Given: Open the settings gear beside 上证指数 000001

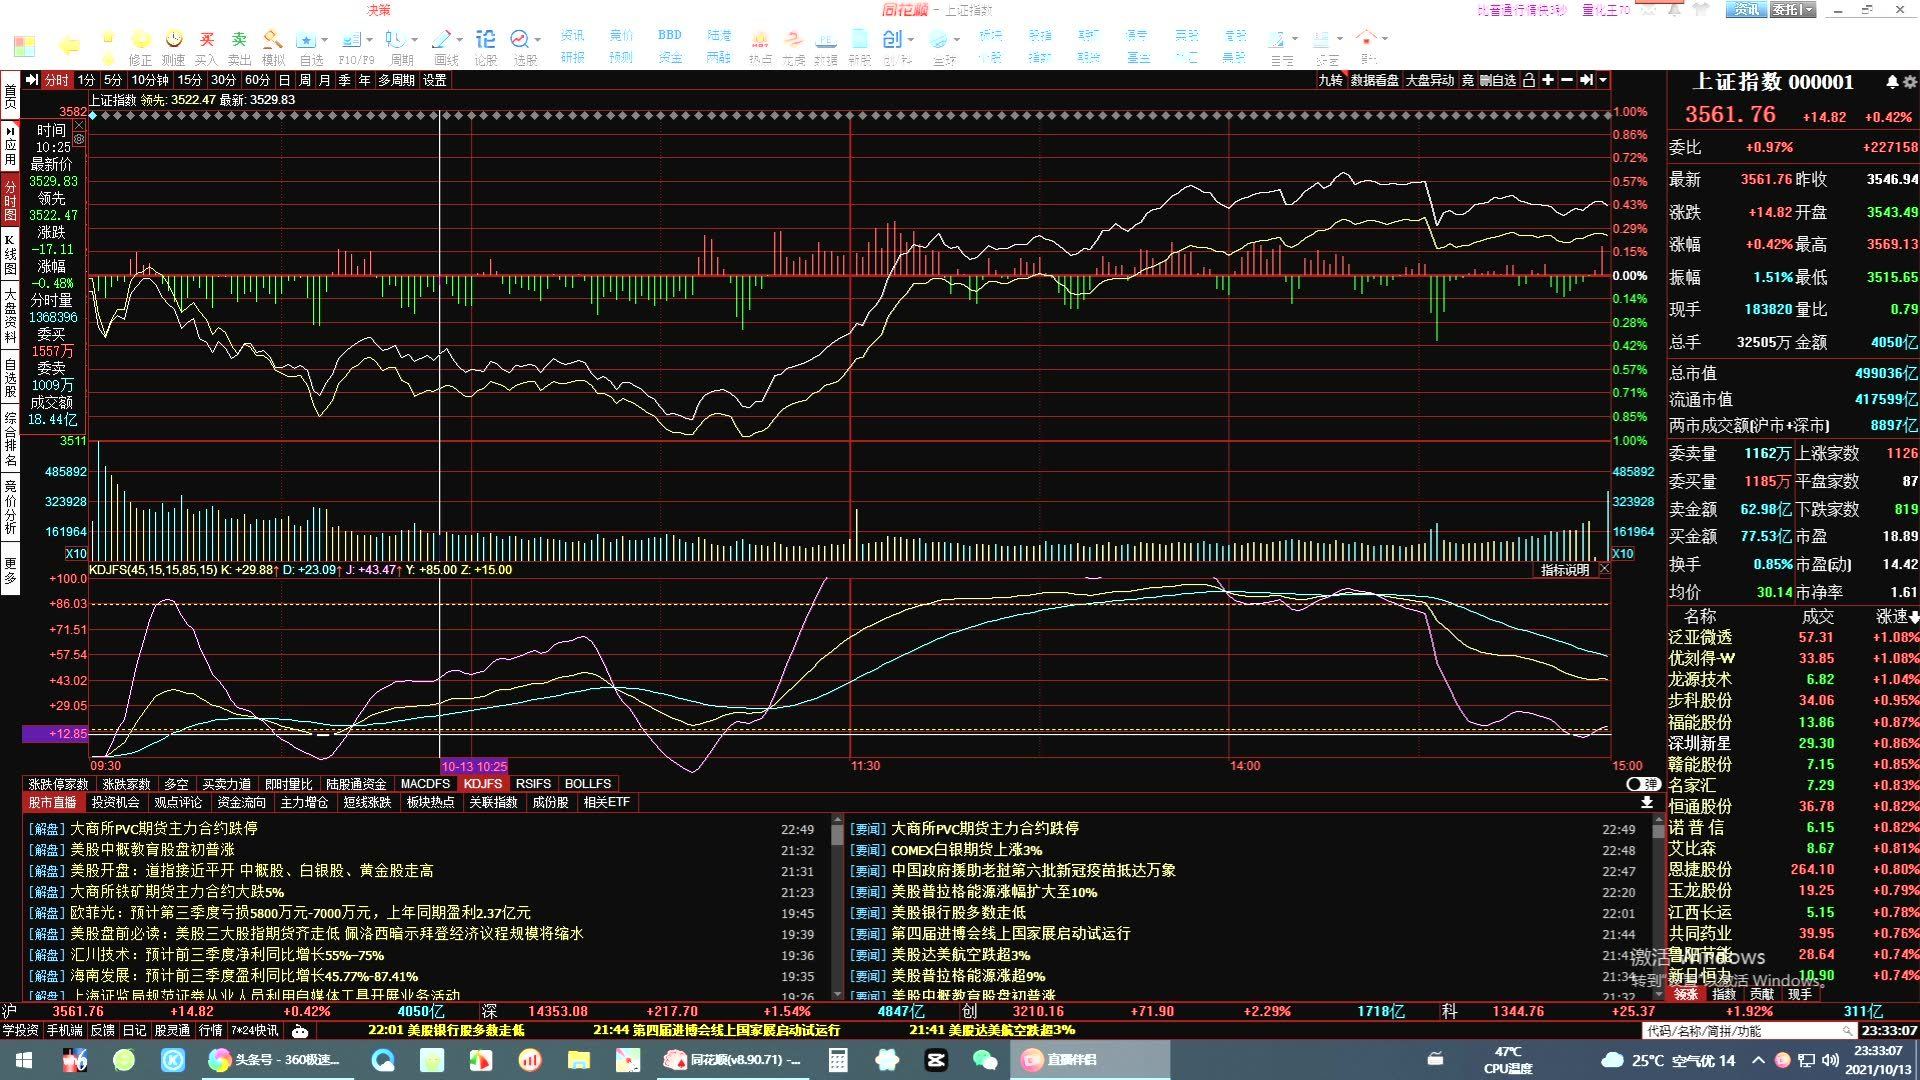Looking at the screenshot, I should [x=1910, y=82].
